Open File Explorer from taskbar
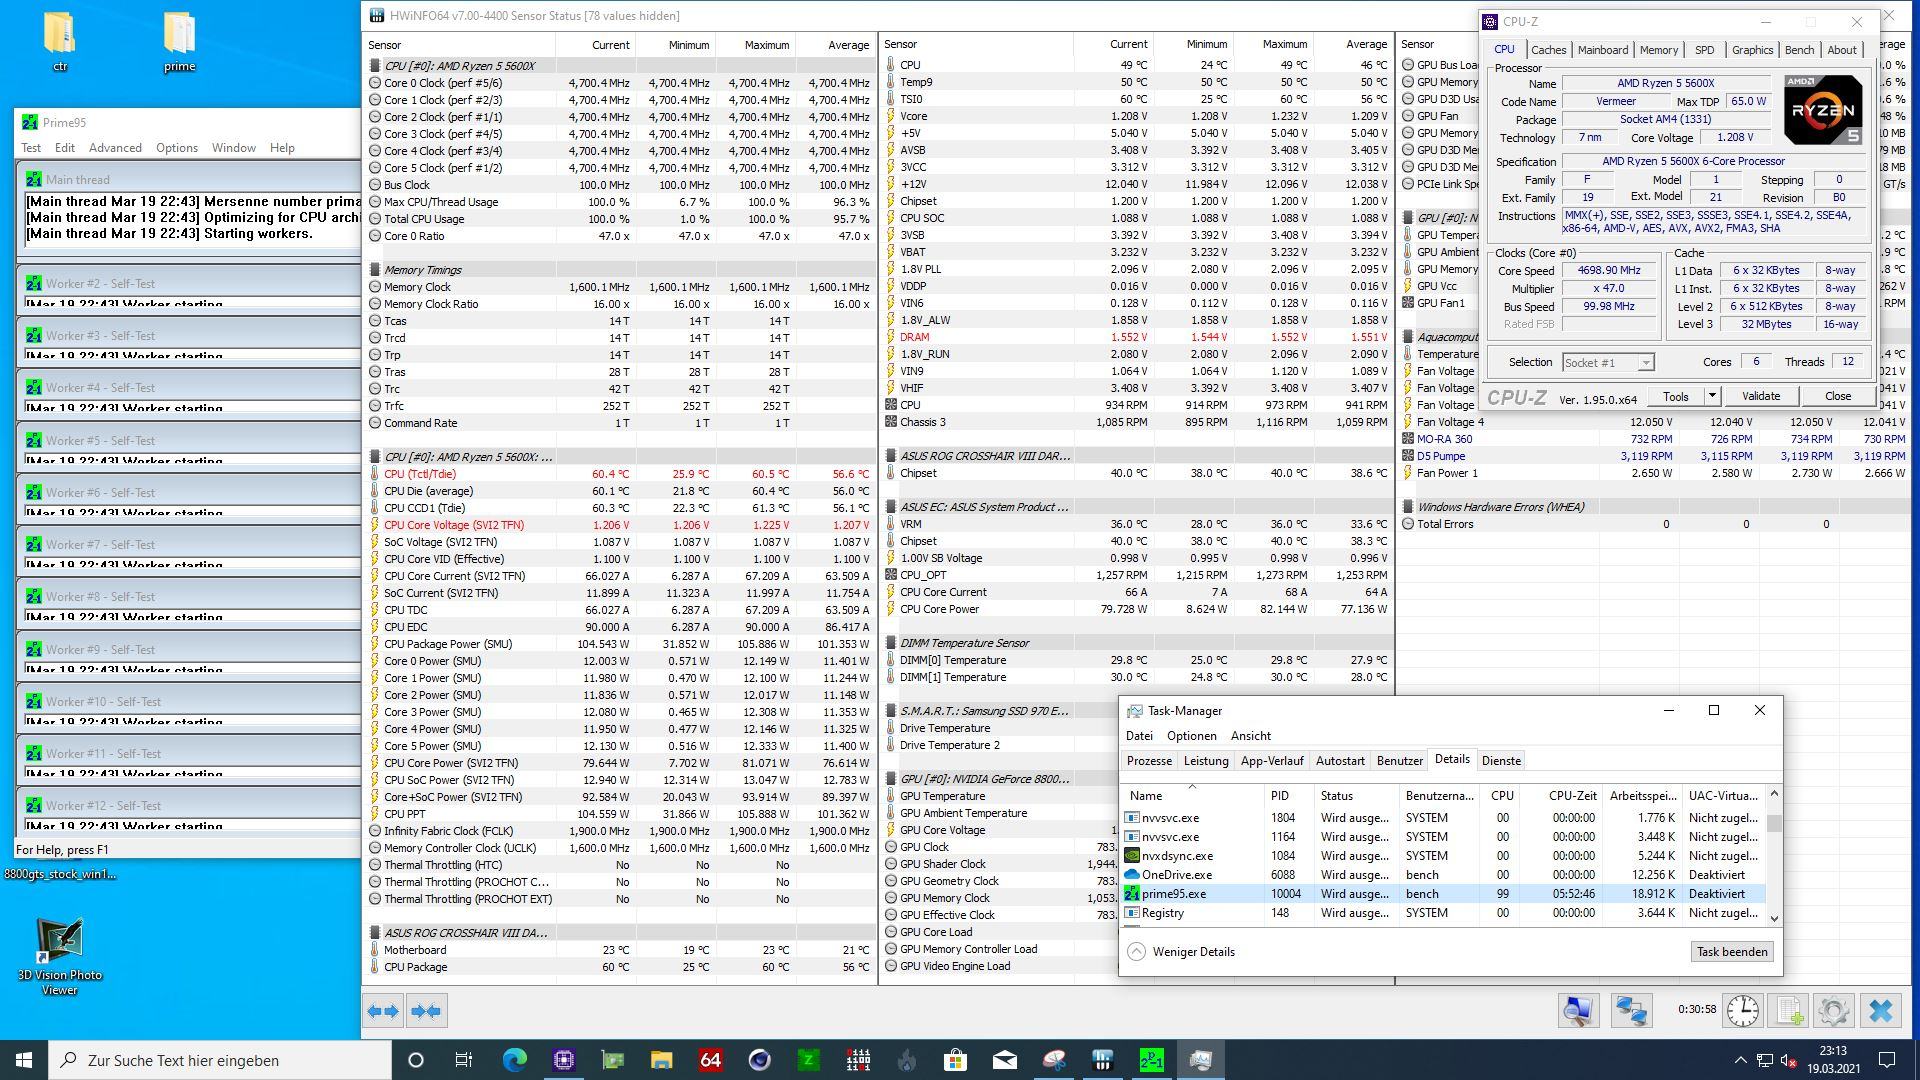This screenshot has width=1920, height=1080. (x=661, y=1060)
